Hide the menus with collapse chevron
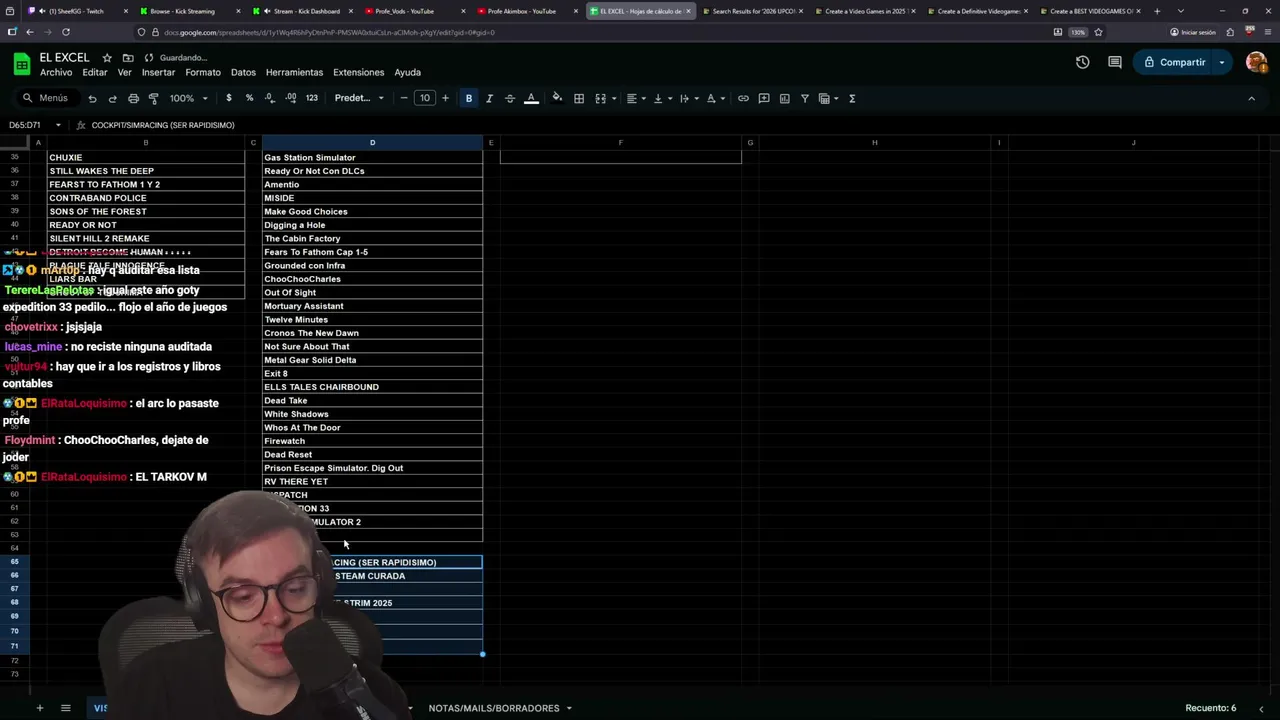Screen dimensions: 1280x720 pos(1251,98)
